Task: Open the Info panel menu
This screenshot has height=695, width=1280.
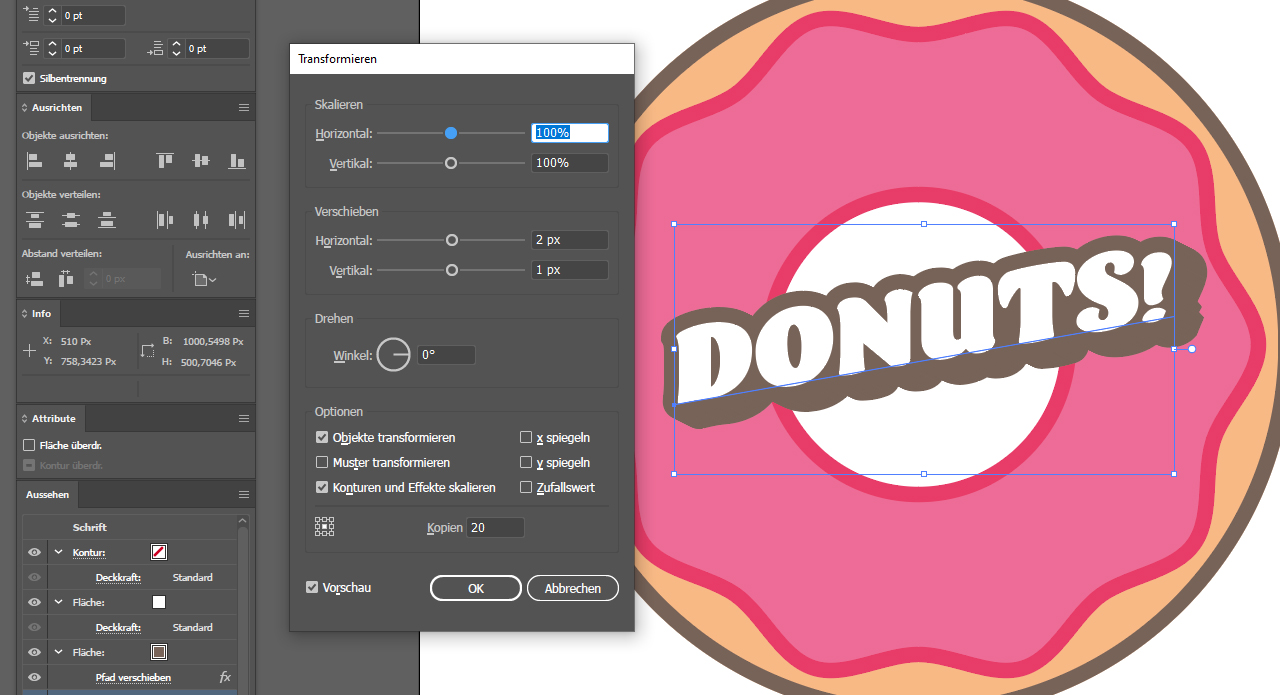Action: (x=243, y=313)
